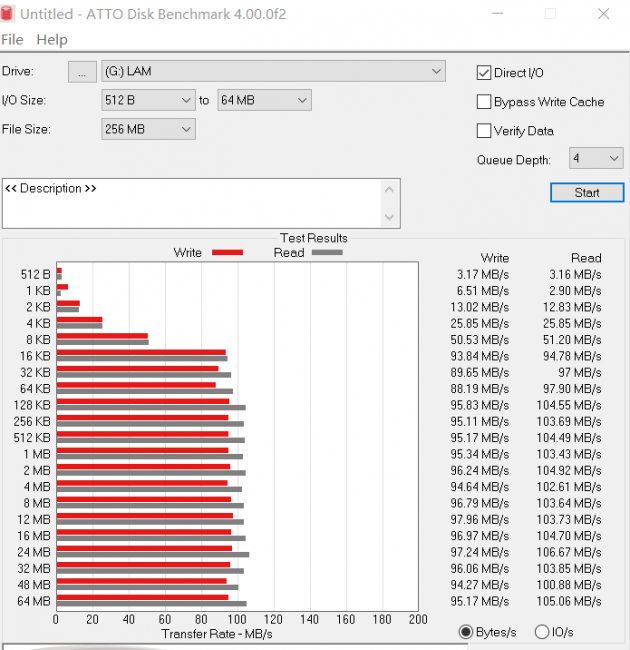
Task: Click the Read value 2.90 MB/s
Action: 575,291
